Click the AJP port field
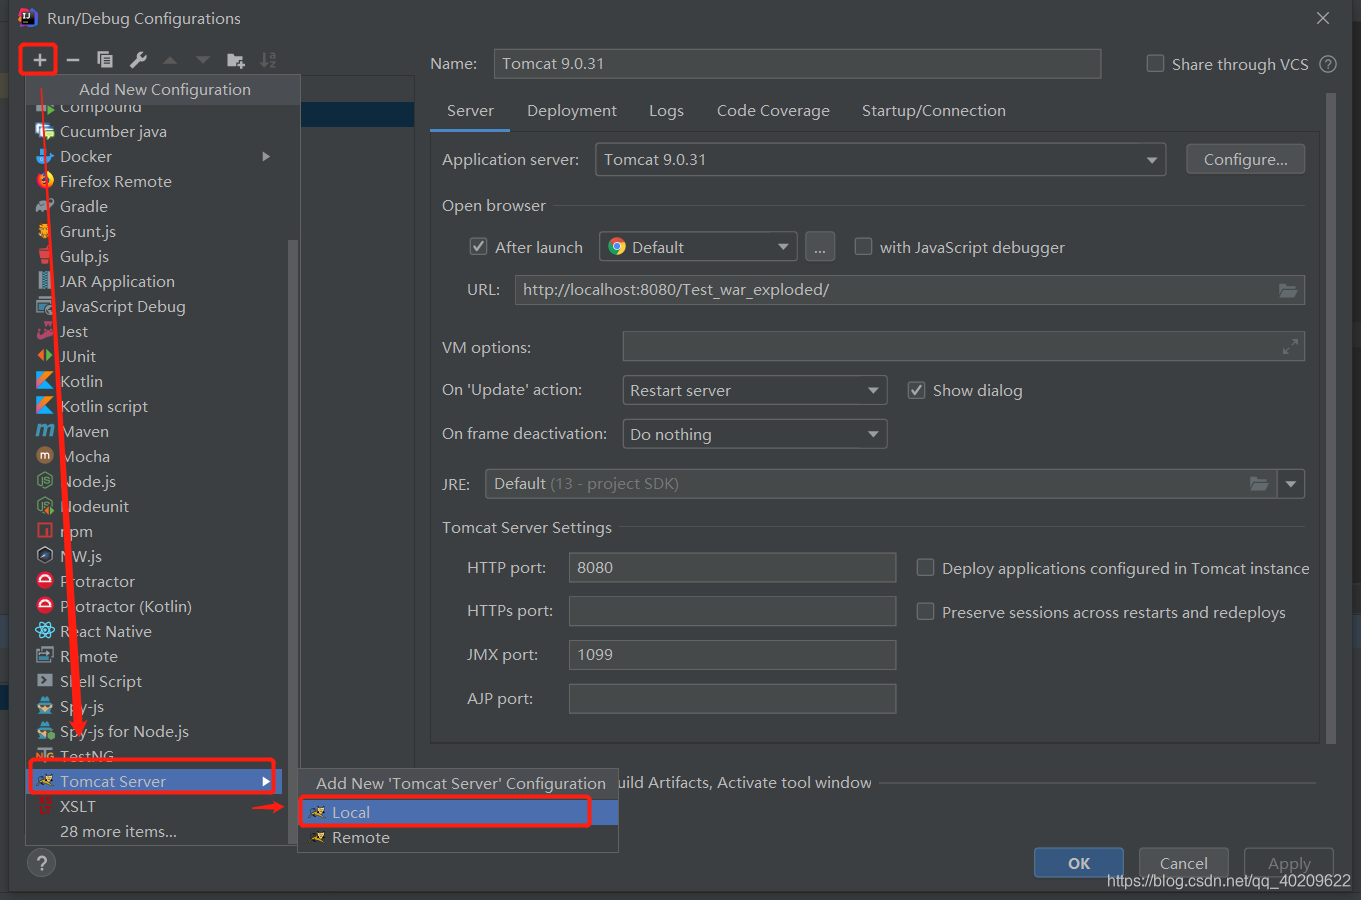The width and height of the screenshot is (1361, 900). point(732,698)
